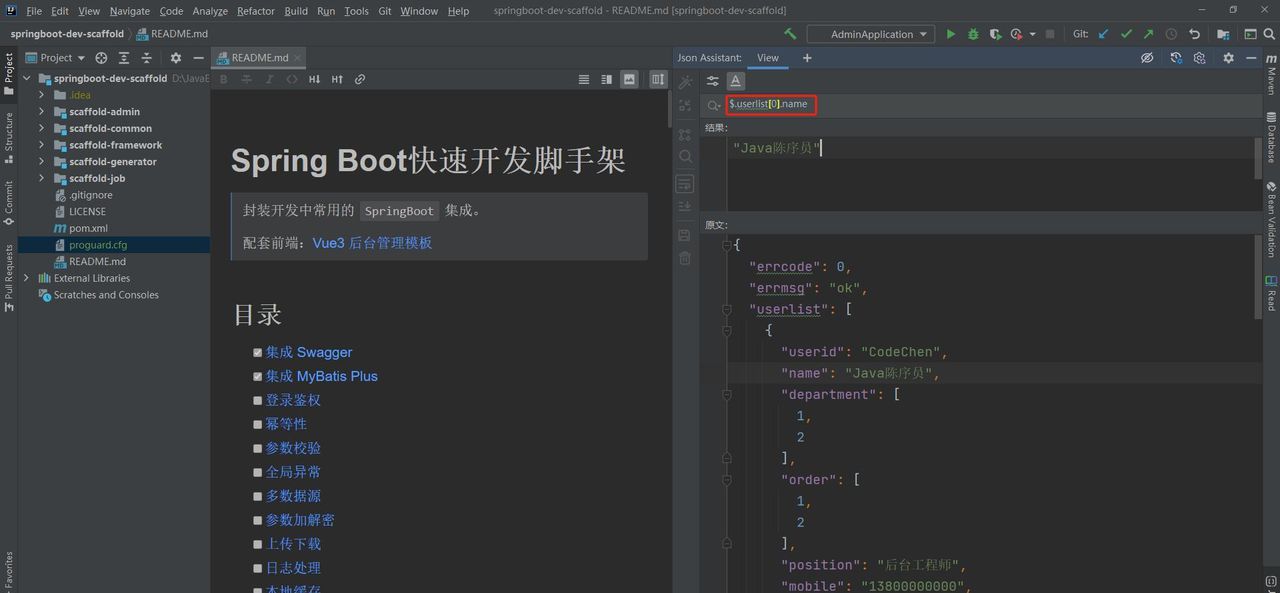Switch editor to preview-only mode icon
This screenshot has height=593, width=1280.
click(628, 78)
